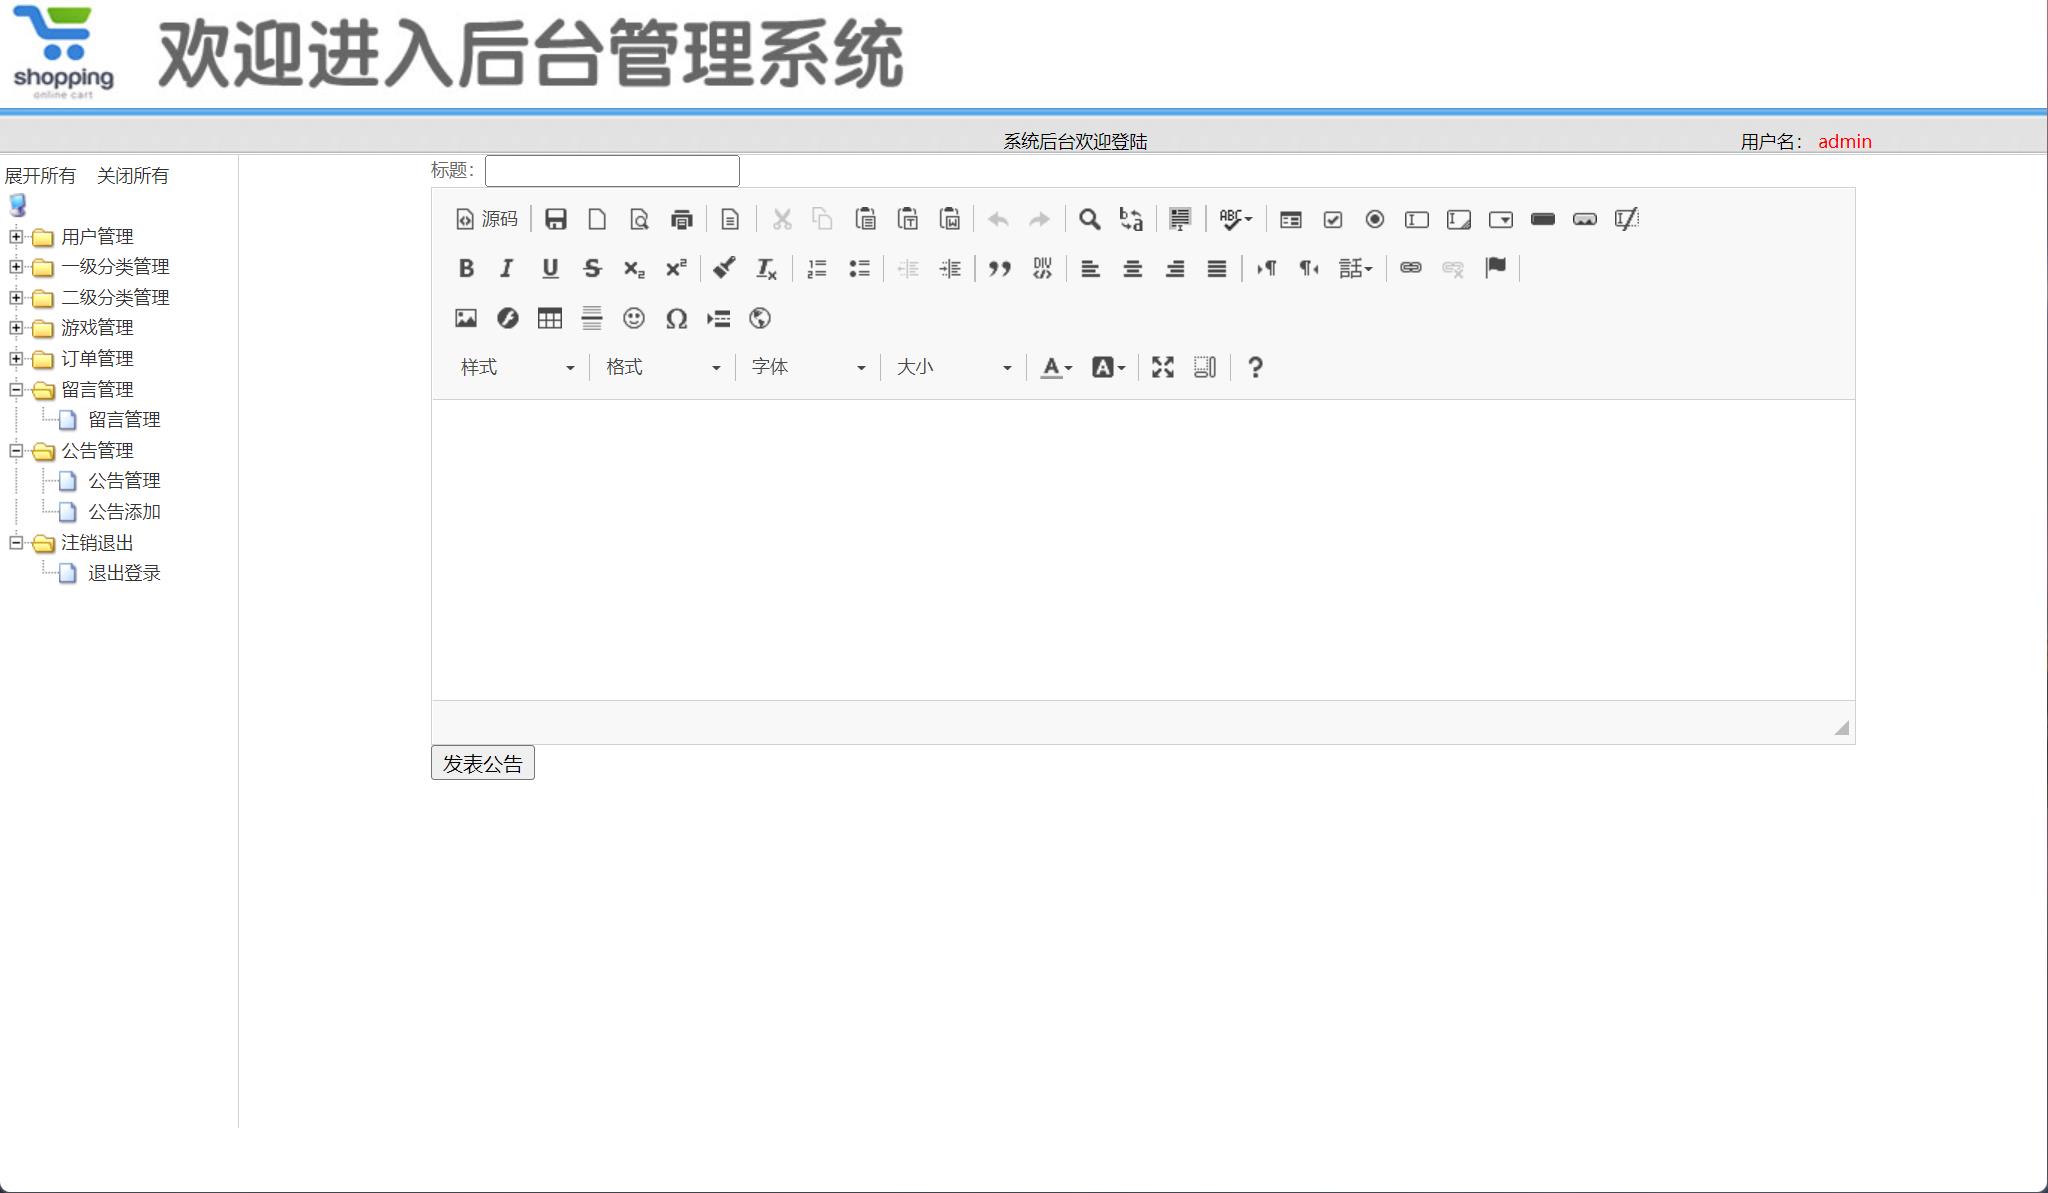Apply a numbered list
2048x1193 pixels.
817,268
